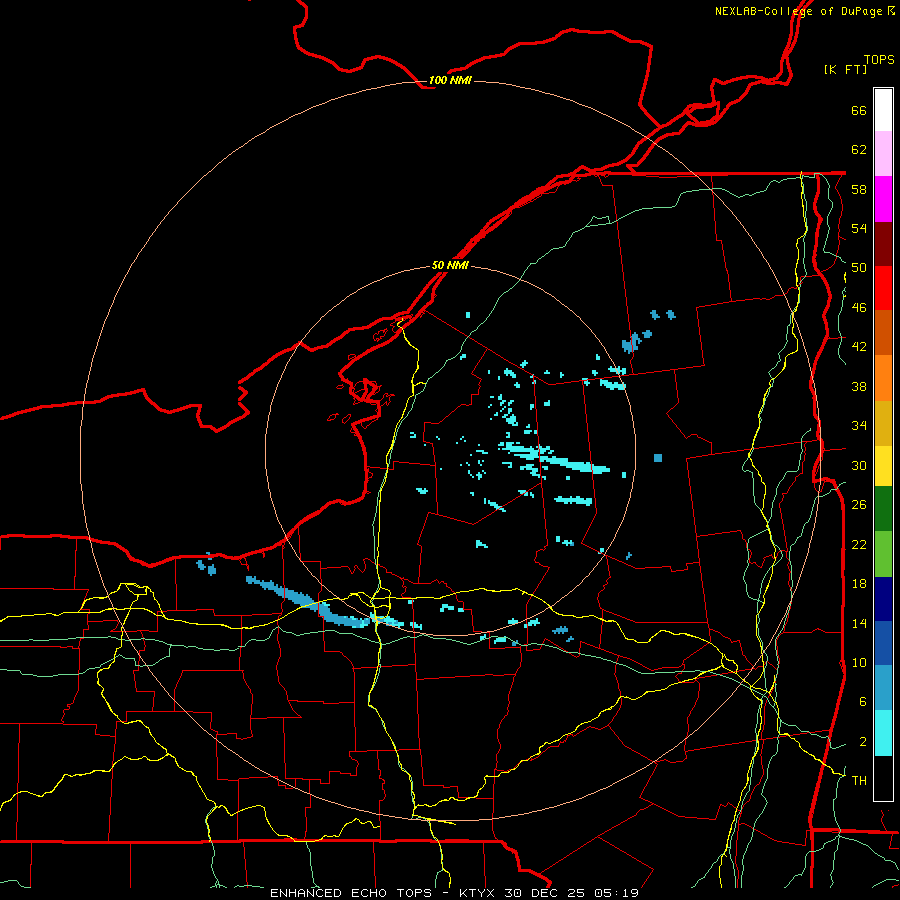Click the legend value 6
Screen dimensions: 900x900
pos(863,702)
